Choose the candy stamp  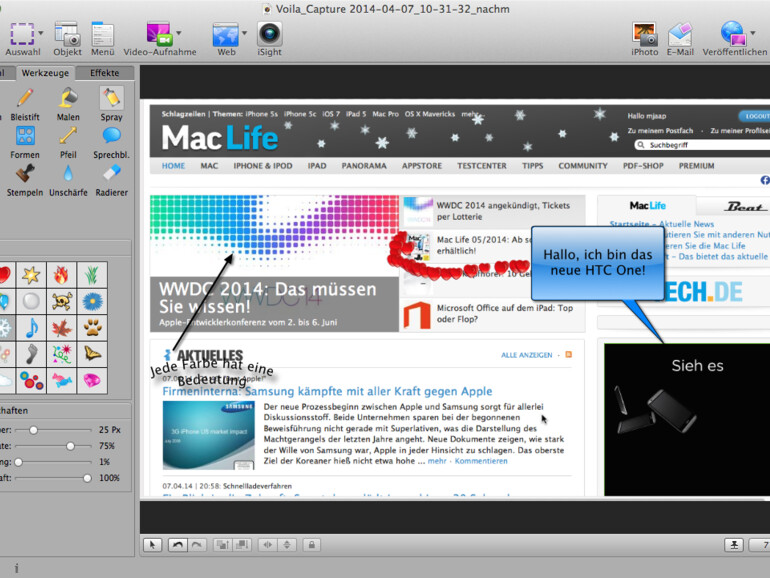61,381
